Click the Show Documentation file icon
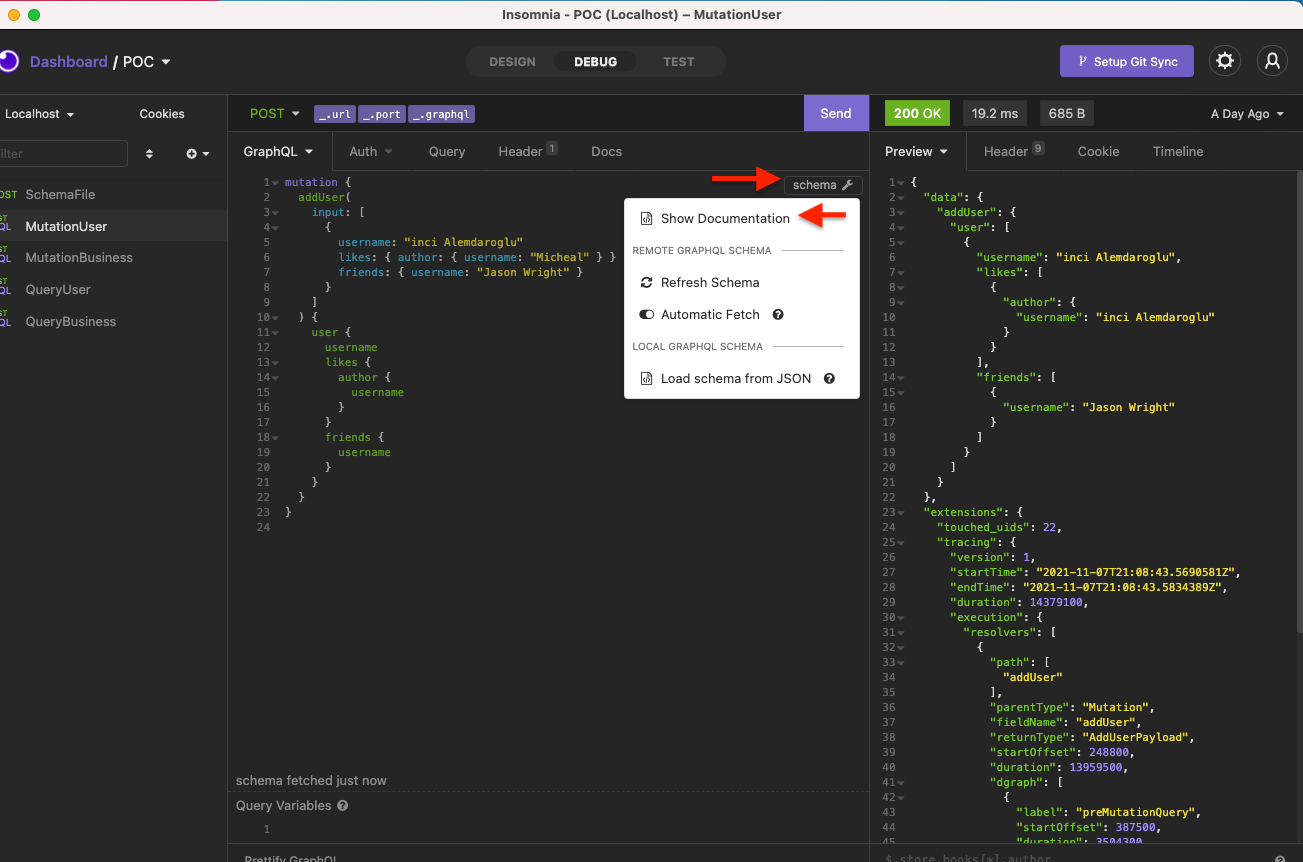The height and width of the screenshot is (862, 1303). click(x=647, y=218)
